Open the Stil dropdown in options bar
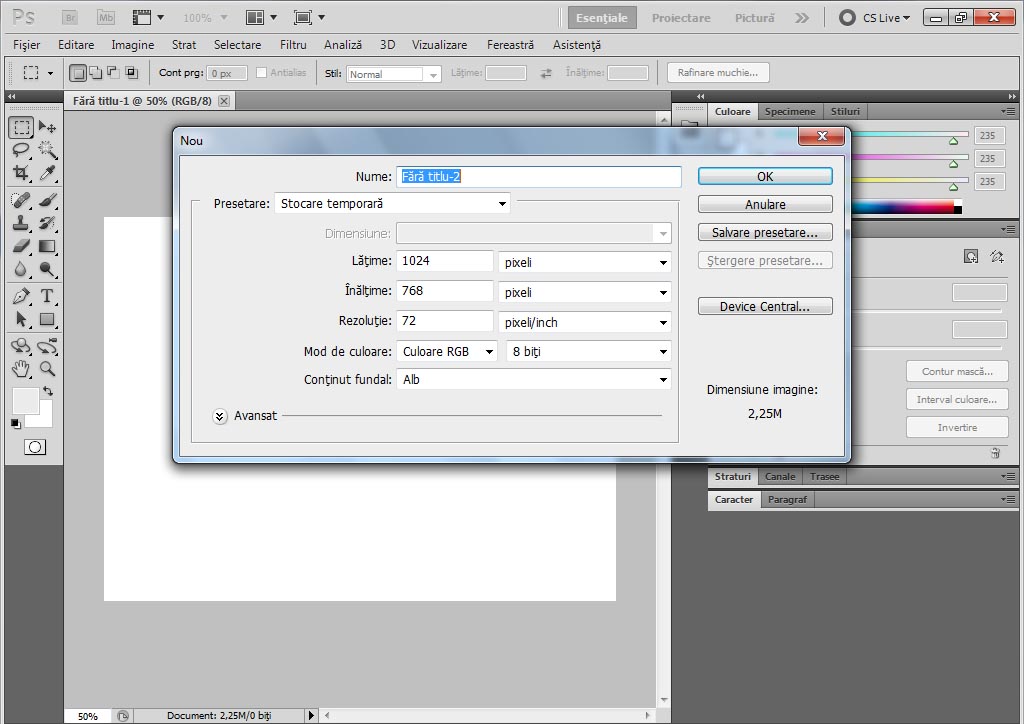The width and height of the screenshot is (1024, 724). click(394, 74)
